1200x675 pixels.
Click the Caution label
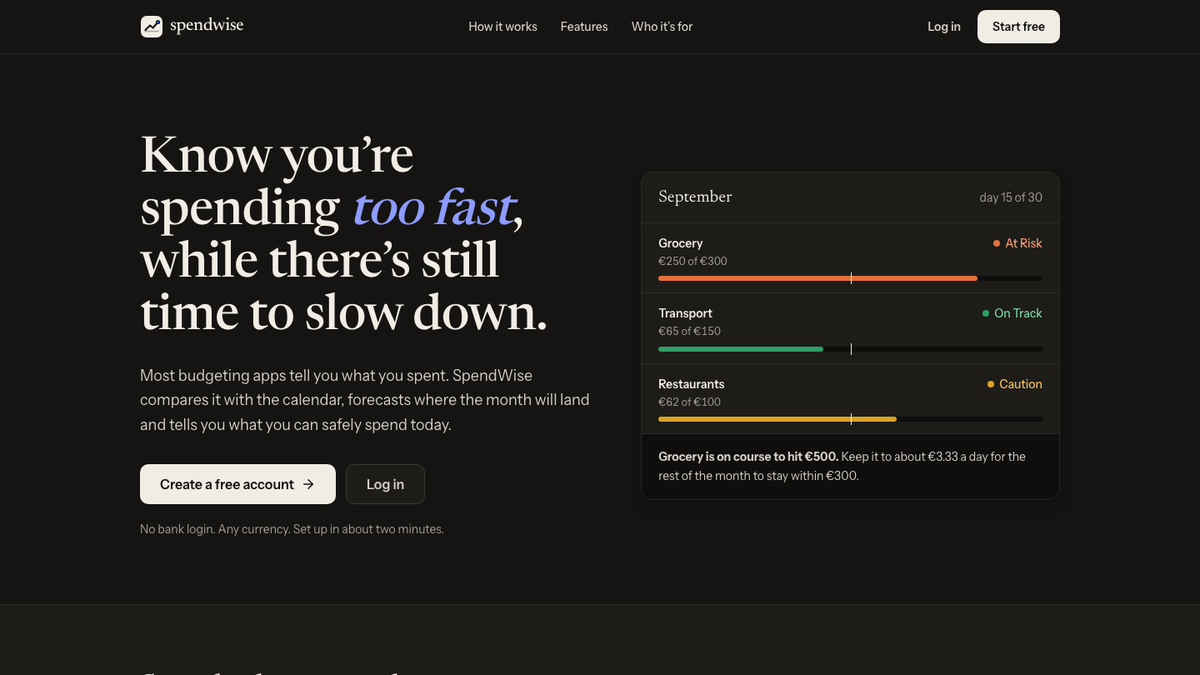1020,384
